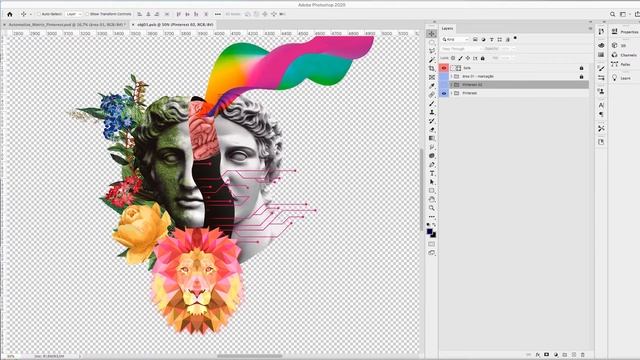
Task: Create new adjustment layer icon
Action: coord(556,355)
